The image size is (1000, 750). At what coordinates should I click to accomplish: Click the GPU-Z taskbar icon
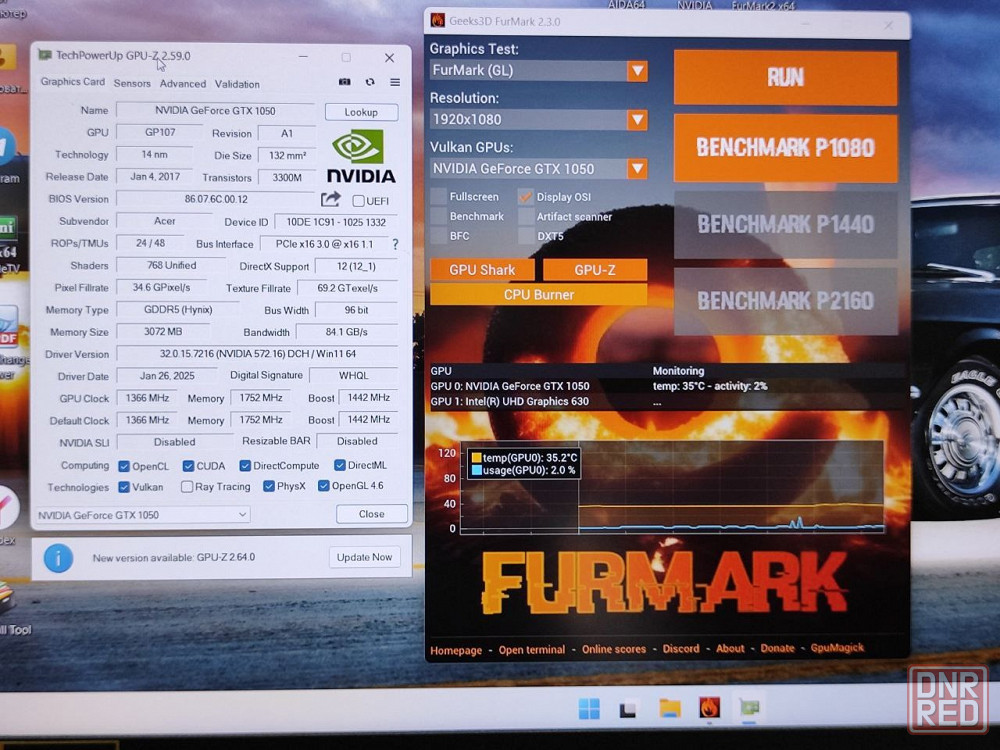(749, 707)
